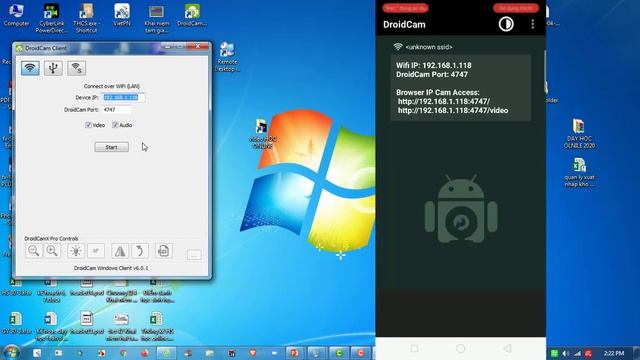Open the Computer desktop icon
This screenshot has width=640, height=360.
(16, 15)
